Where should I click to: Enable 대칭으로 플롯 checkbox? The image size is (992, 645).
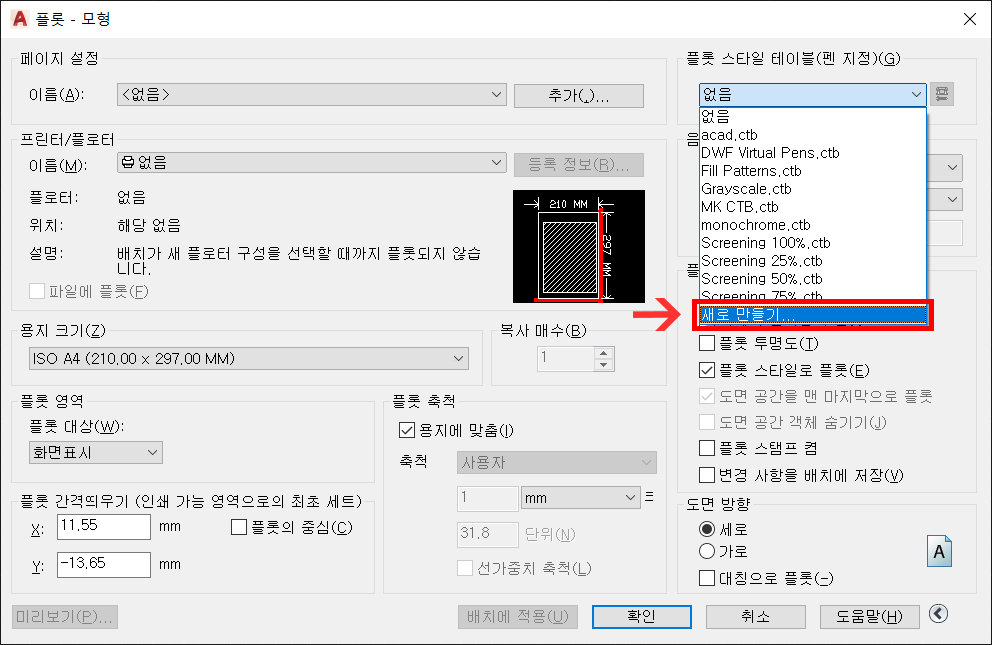(x=707, y=578)
